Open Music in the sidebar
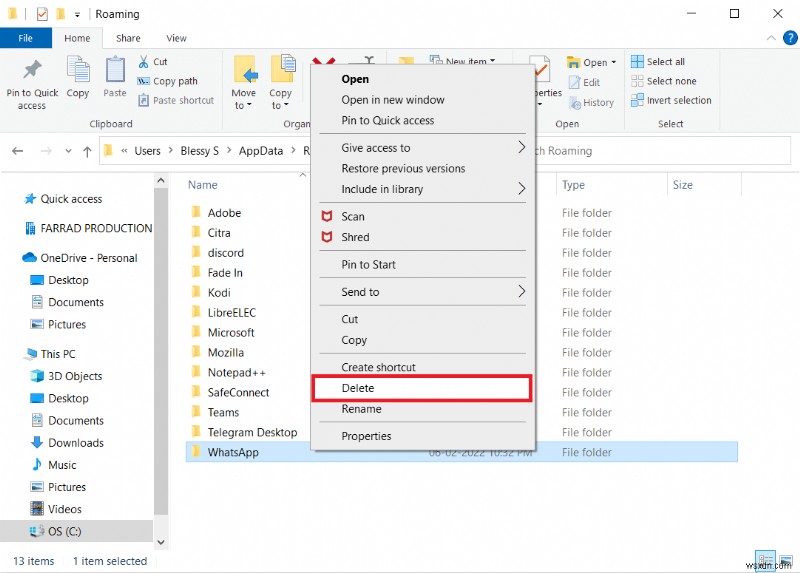The height and width of the screenshot is (573, 800). pyautogui.click(x=54, y=465)
